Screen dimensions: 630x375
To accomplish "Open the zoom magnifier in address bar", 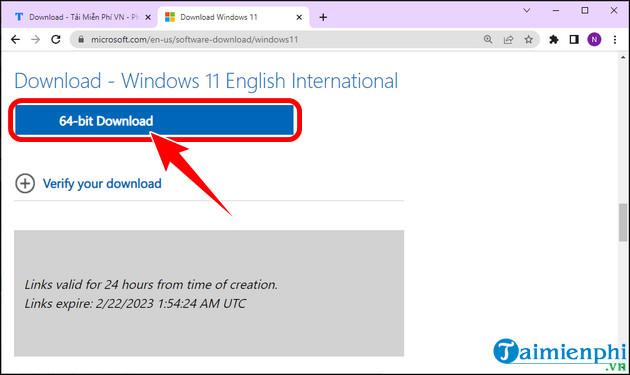I will point(488,39).
